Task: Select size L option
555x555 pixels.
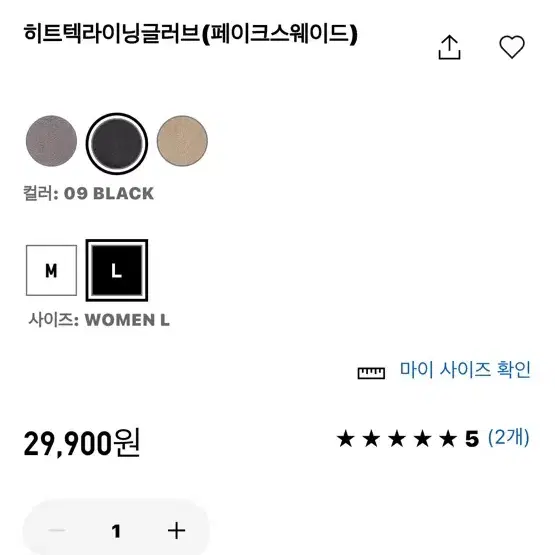Action: click(x=117, y=270)
